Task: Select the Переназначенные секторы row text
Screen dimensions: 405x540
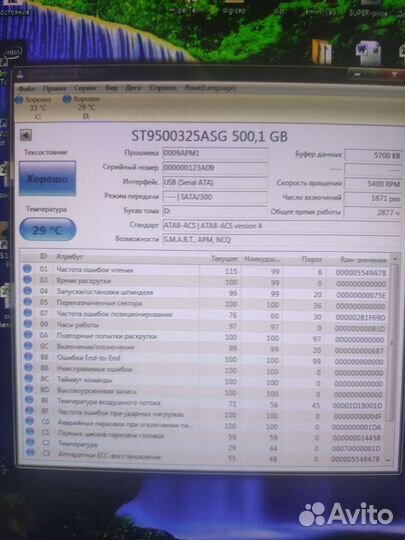Action: click(x=99, y=303)
